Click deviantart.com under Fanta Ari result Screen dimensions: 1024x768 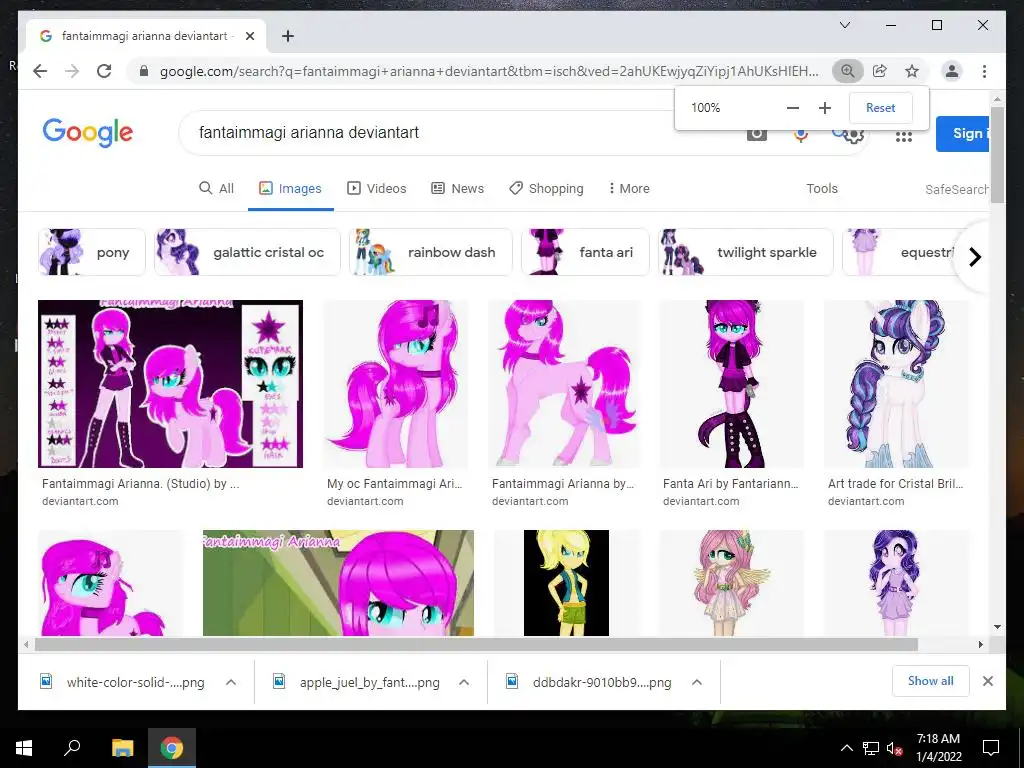[701, 501]
